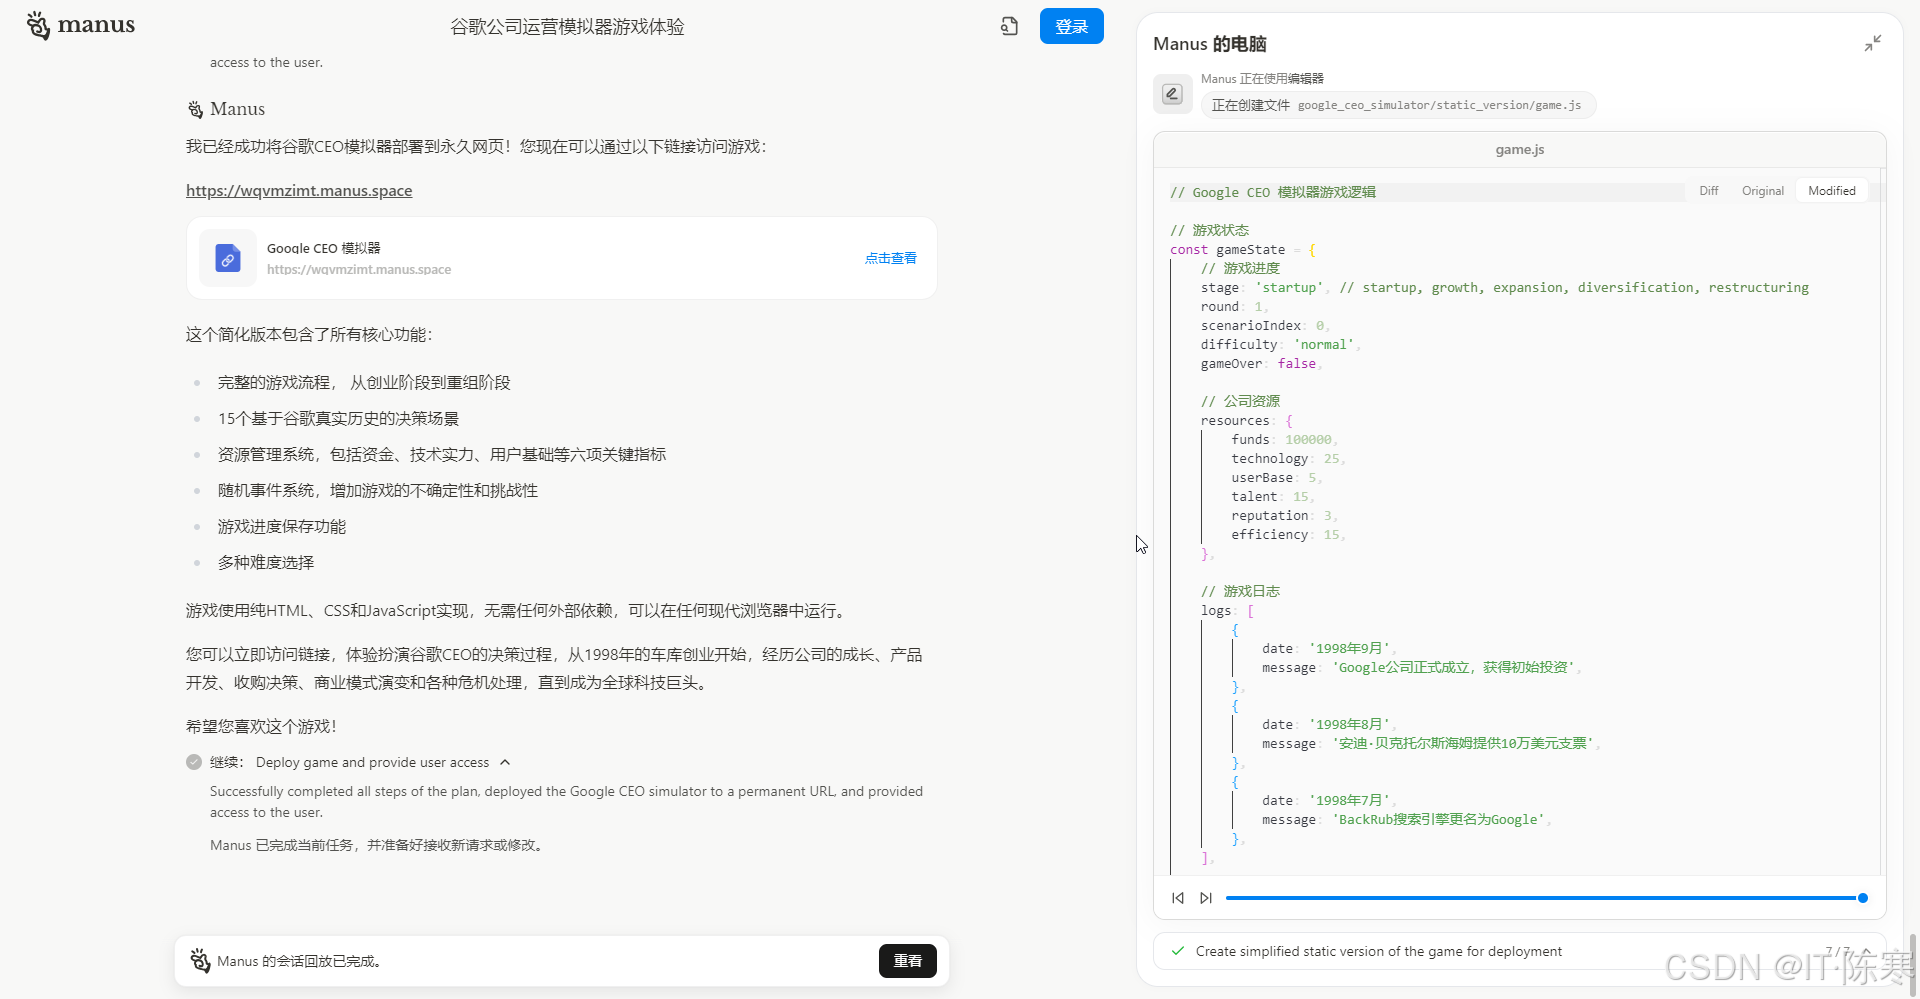Screen dimensions: 1920x999
Task: Switch to the Original view tab
Action: click(1763, 191)
